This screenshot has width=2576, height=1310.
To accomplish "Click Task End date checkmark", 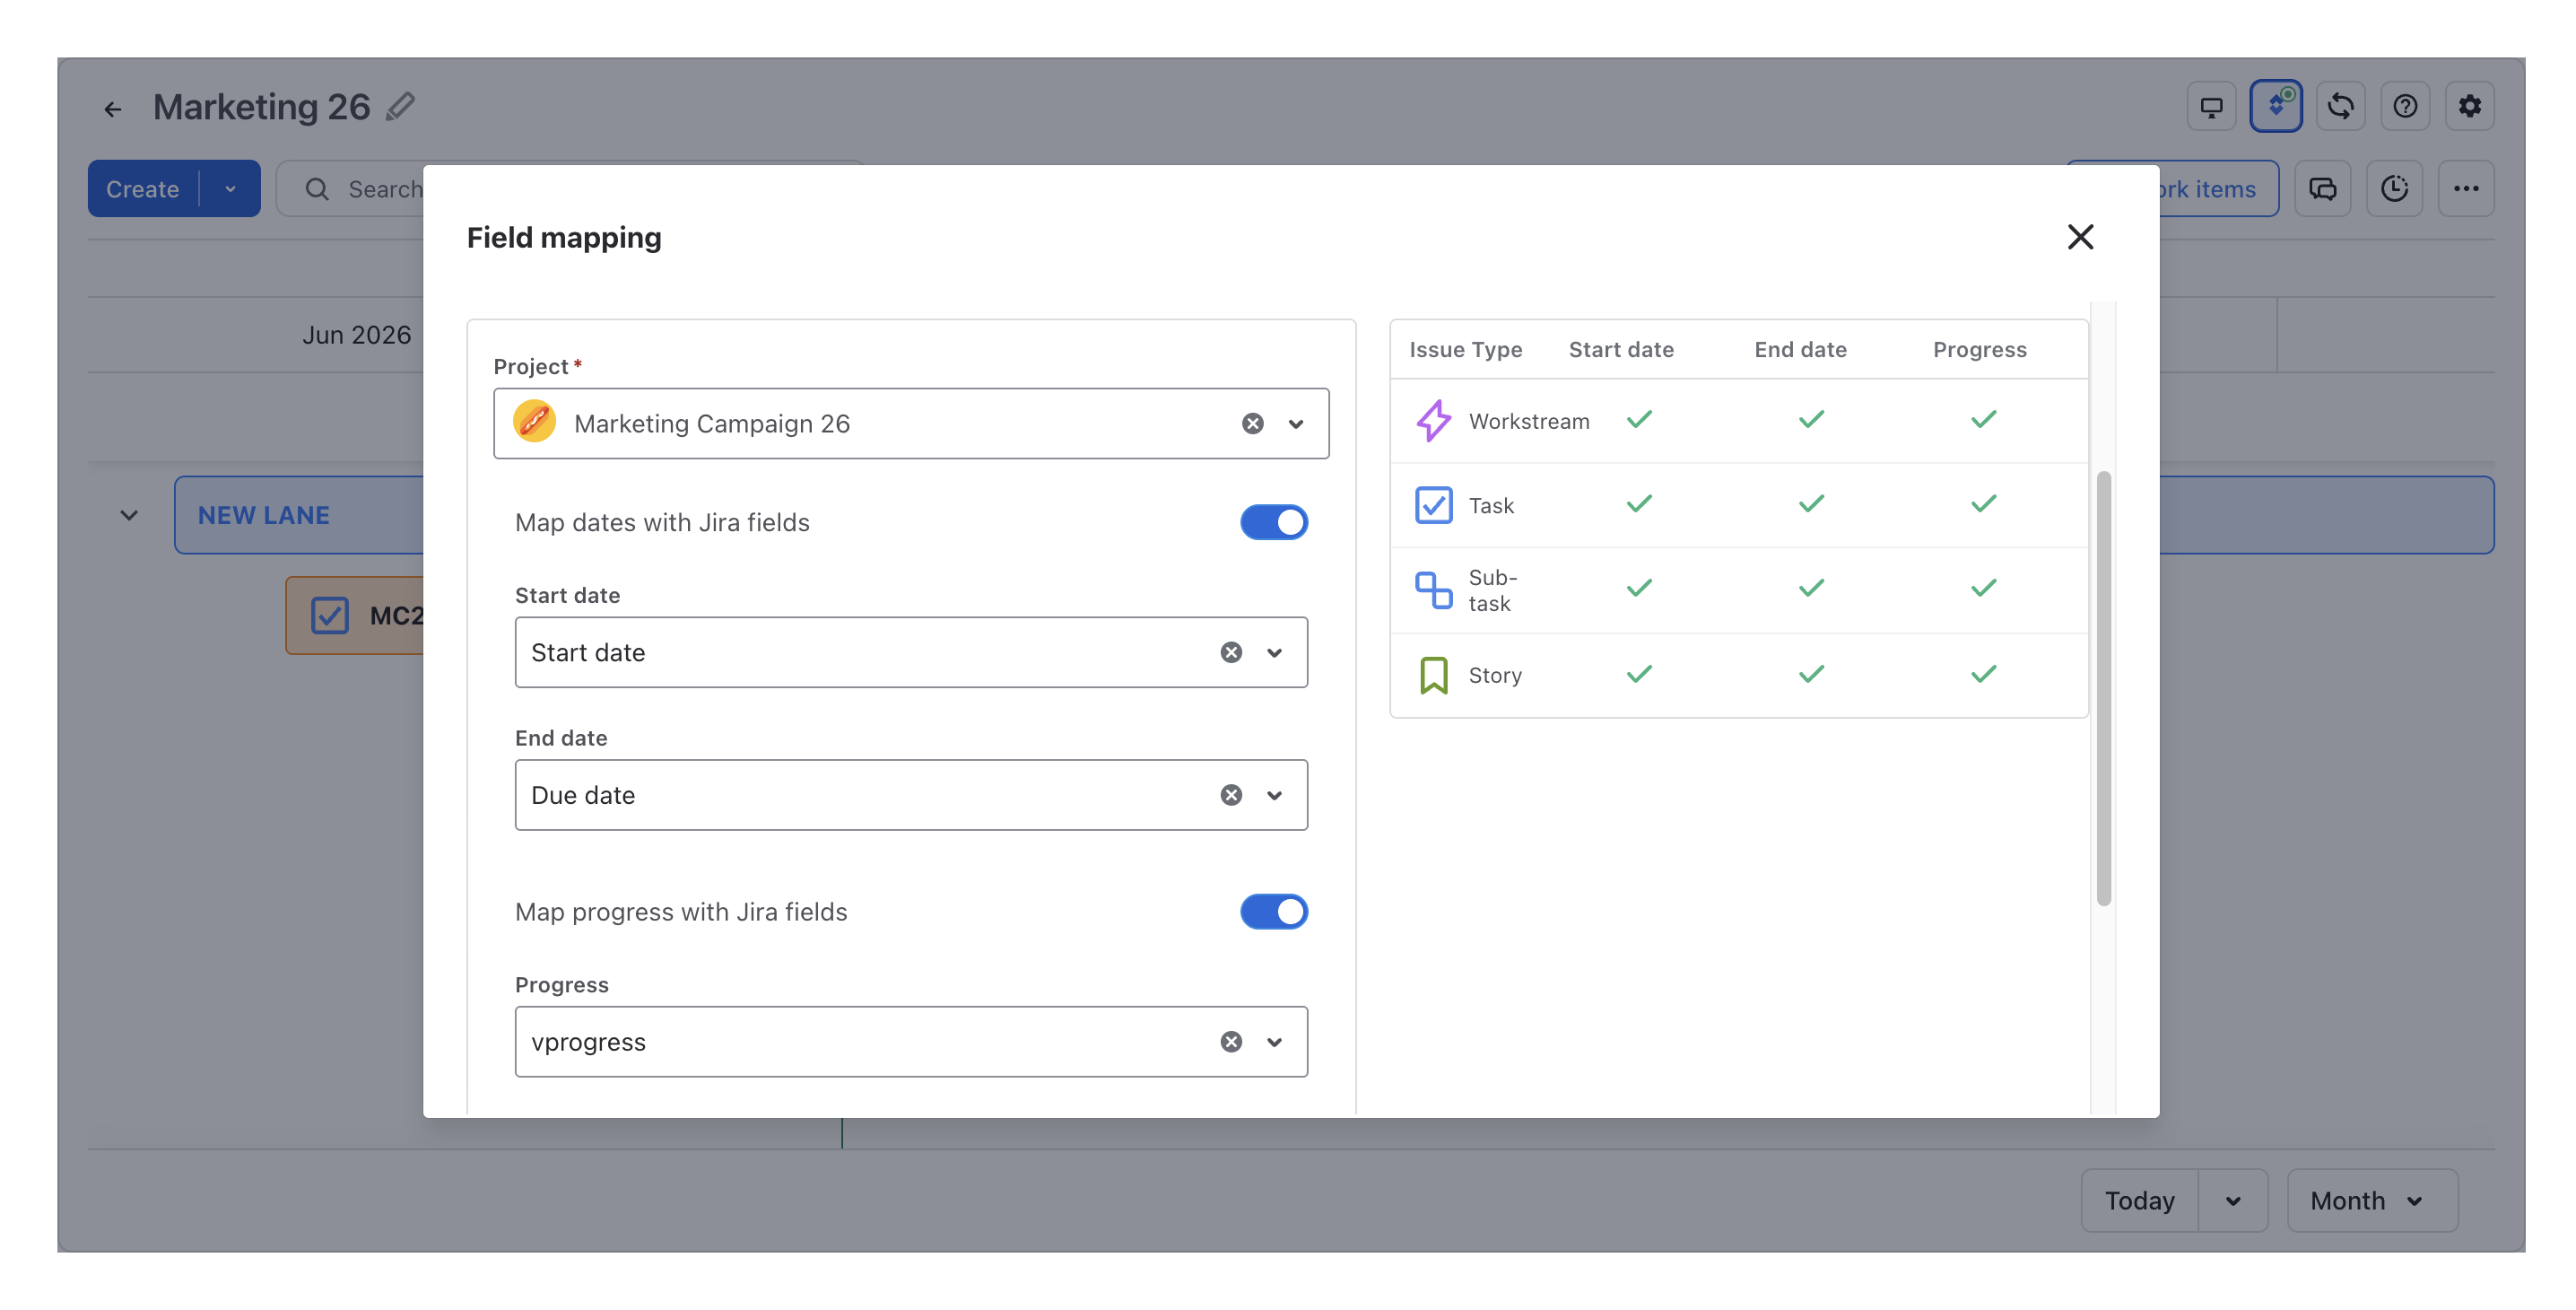I will [x=1811, y=503].
